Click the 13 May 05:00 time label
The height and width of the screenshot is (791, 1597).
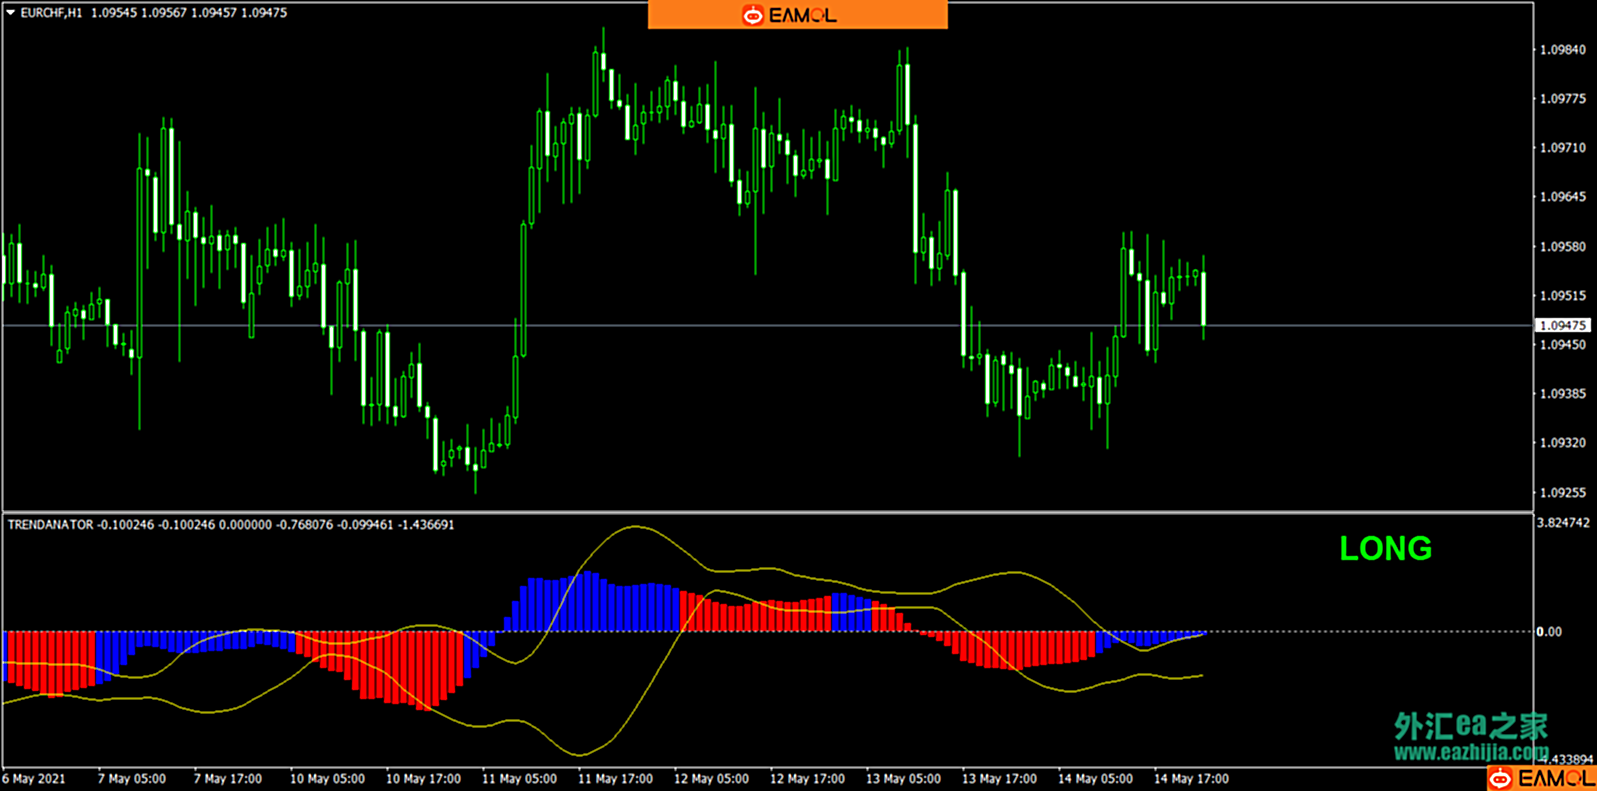point(903,779)
